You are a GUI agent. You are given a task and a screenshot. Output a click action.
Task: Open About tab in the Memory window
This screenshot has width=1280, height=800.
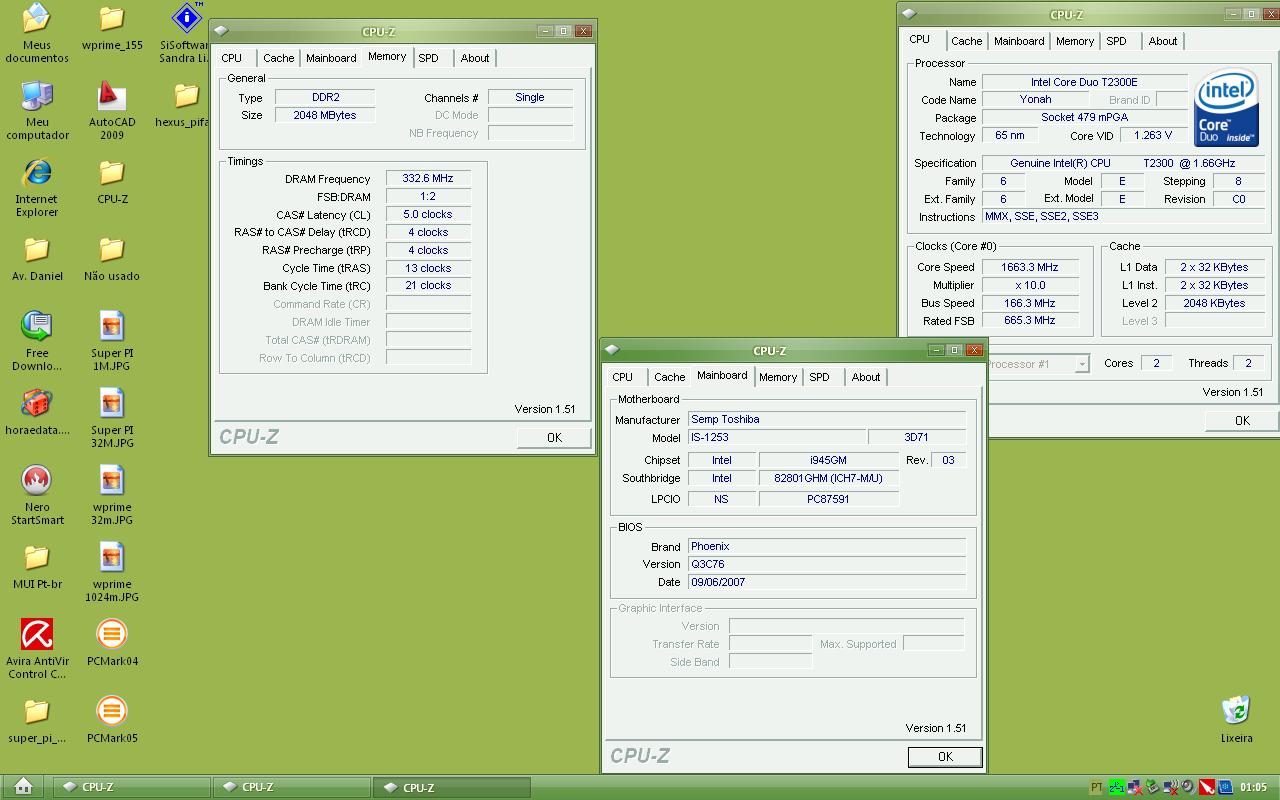[x=475, y=58]
